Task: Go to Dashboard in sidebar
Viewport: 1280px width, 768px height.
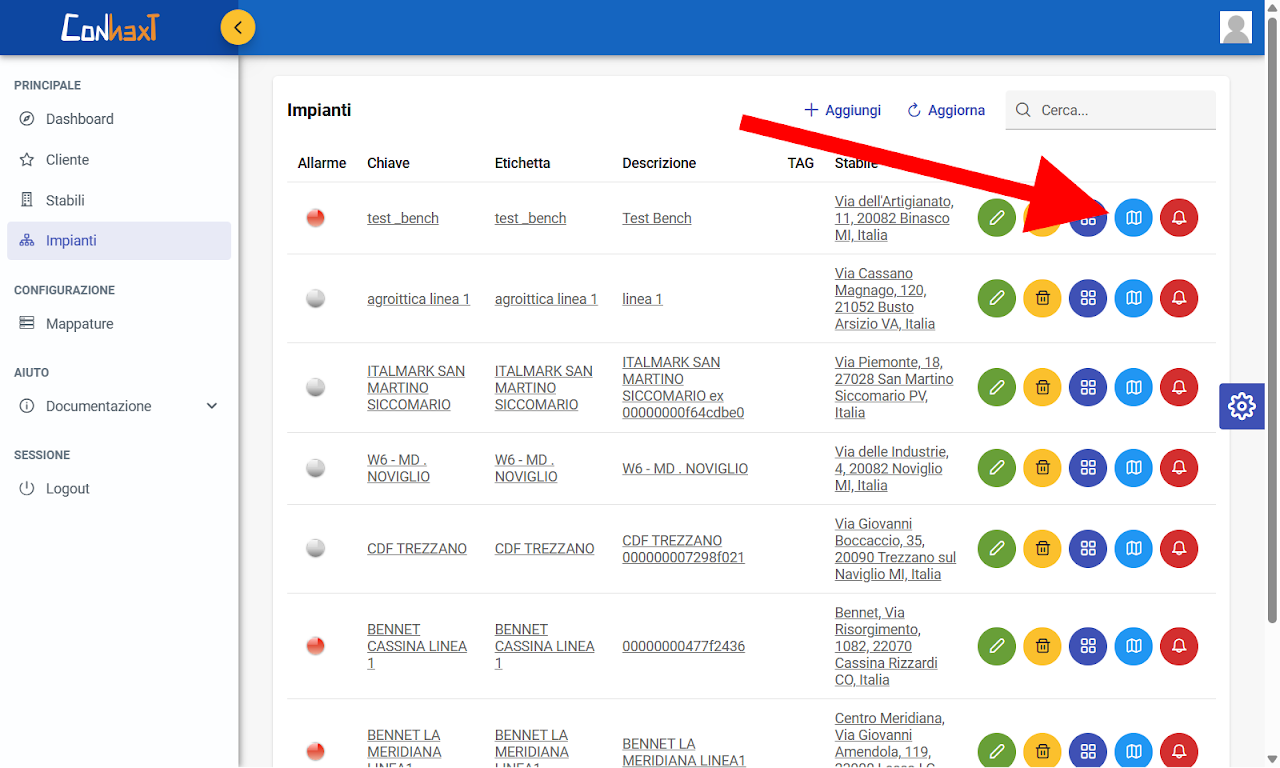Action: point(80,119)
